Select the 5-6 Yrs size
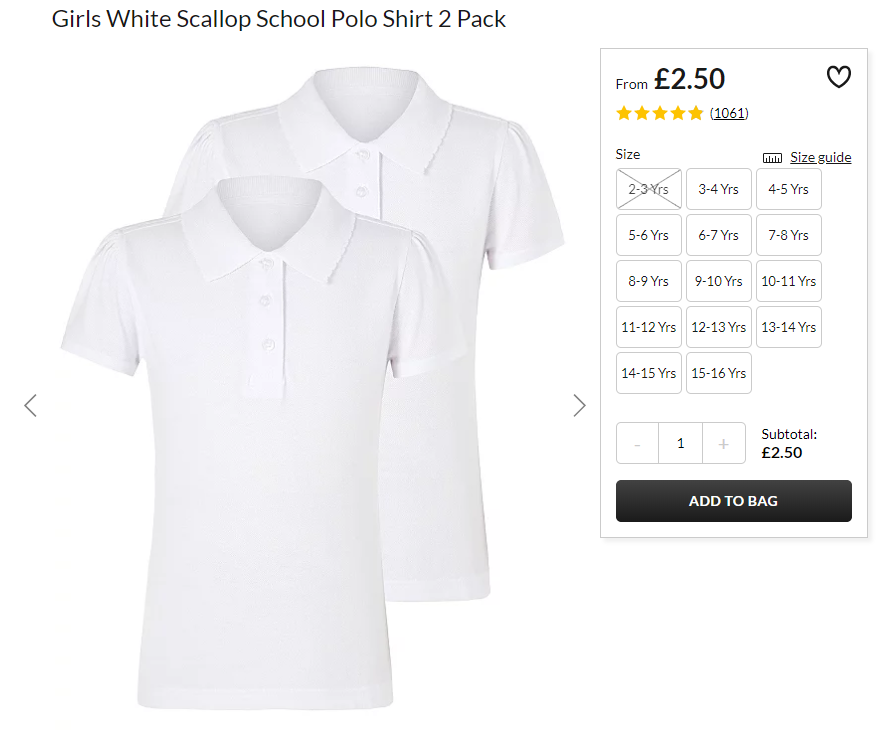This screenshot has width=896, height=734. [x=649, y=235]
